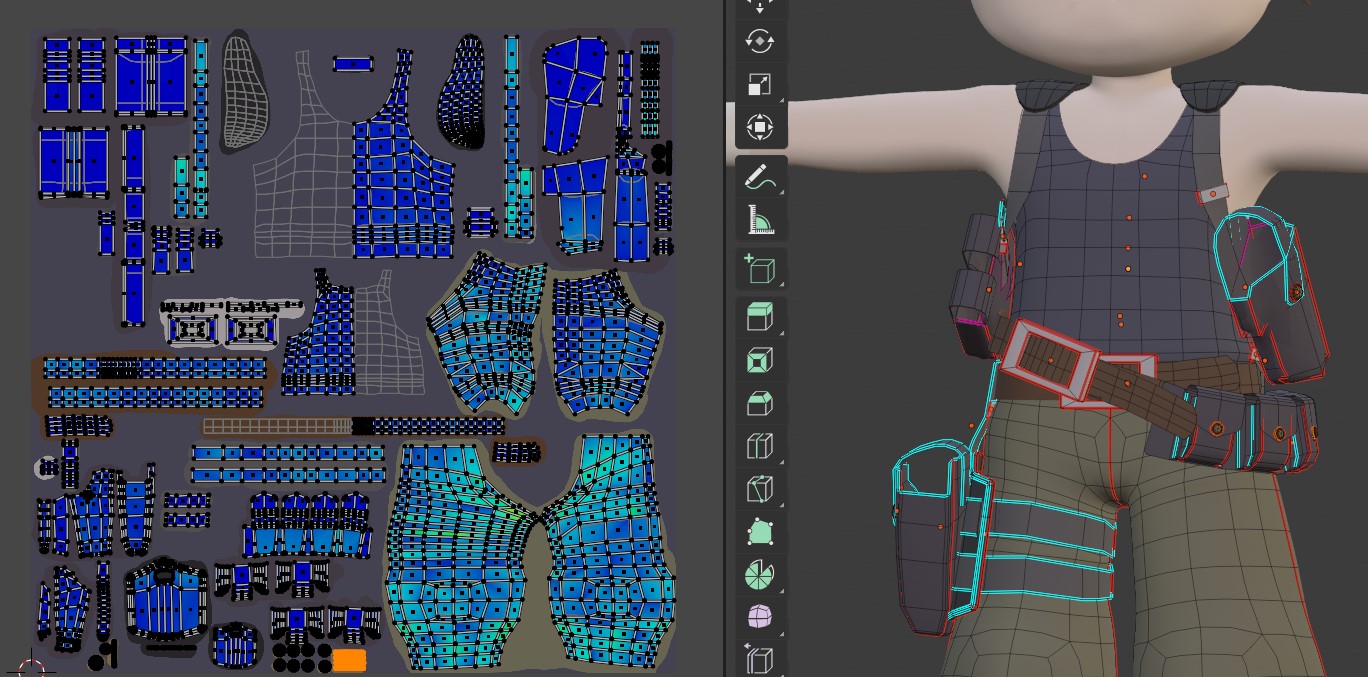Select the Smooth vertices tool
Image resolution: width=1368 pixels, height=677 pixels.
point(760,618)
